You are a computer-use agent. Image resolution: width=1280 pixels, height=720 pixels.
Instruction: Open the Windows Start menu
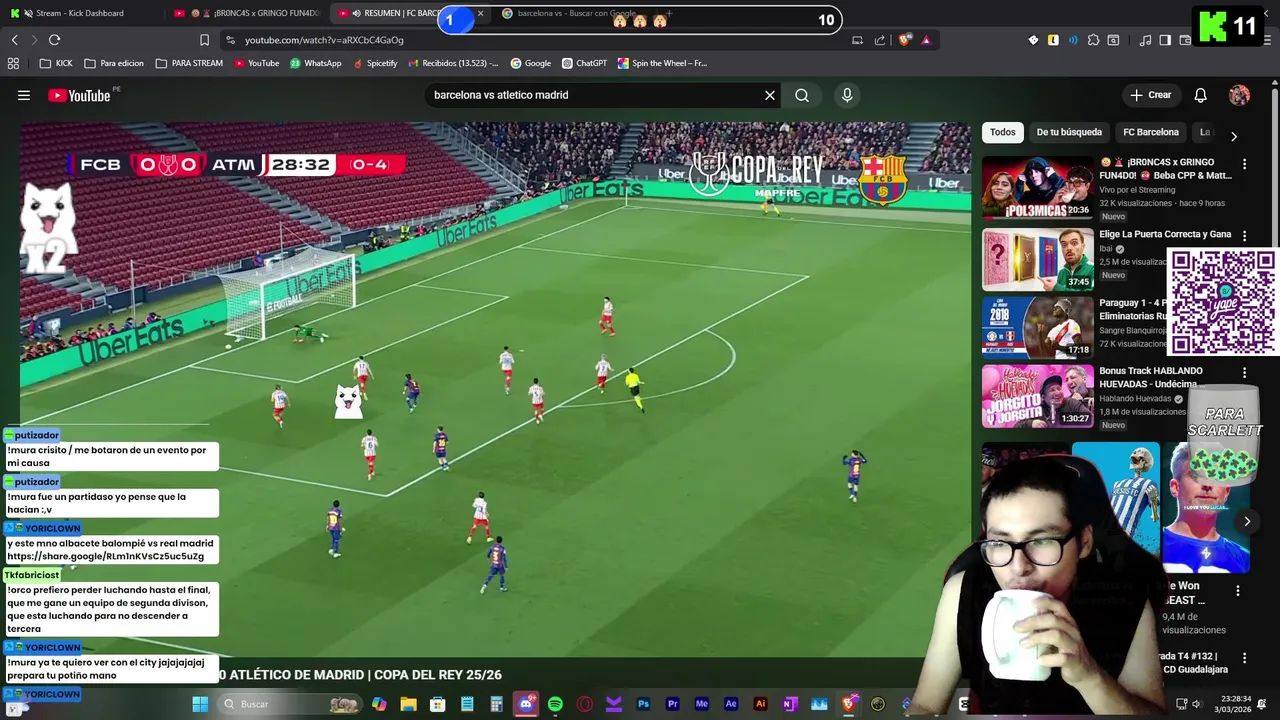coord(200,704)
